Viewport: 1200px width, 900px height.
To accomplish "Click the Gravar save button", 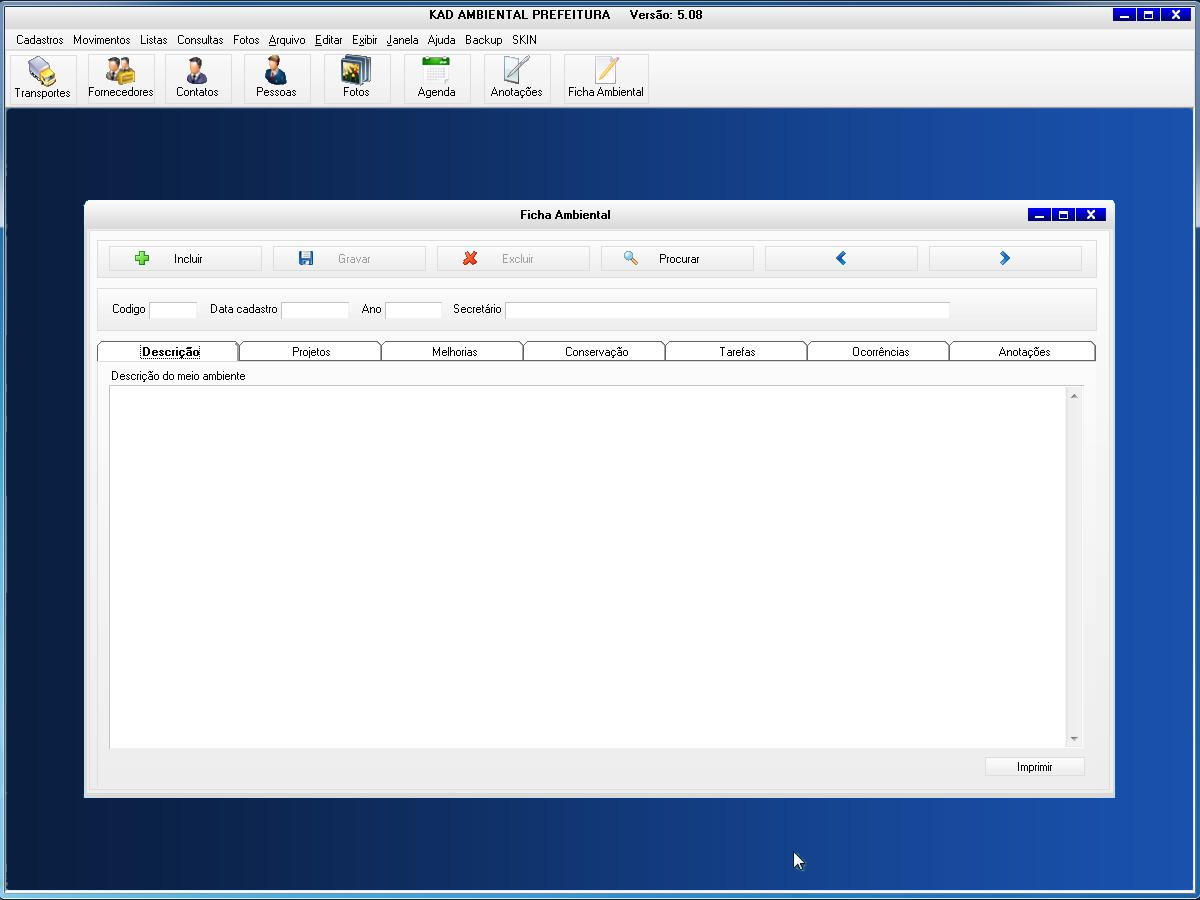I will coord(349,259).
